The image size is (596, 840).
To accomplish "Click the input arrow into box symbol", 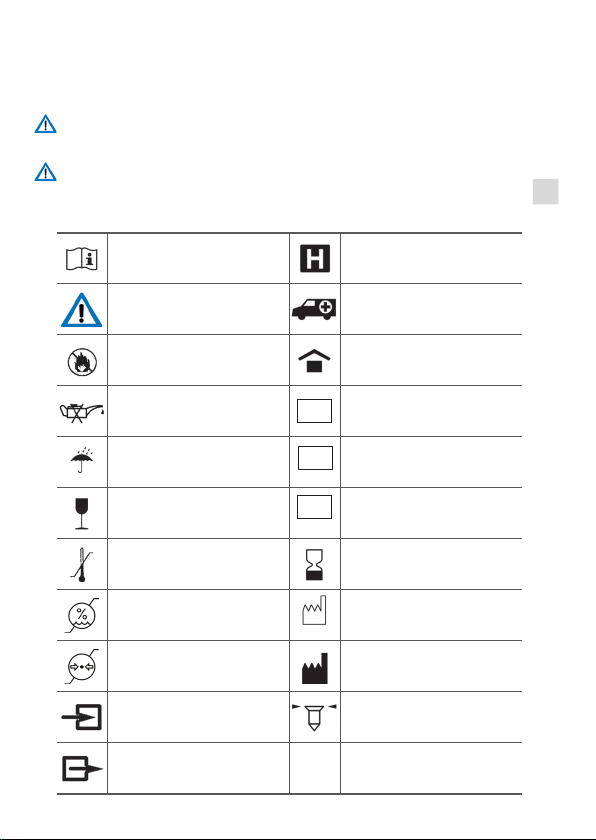I will pos(81,717).
